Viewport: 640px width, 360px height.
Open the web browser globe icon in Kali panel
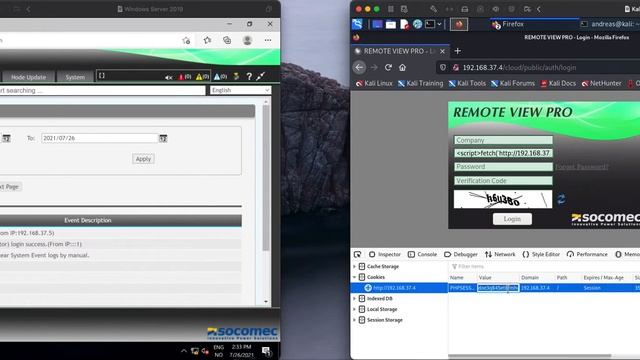pyautogui.click(x=417, y=24)
